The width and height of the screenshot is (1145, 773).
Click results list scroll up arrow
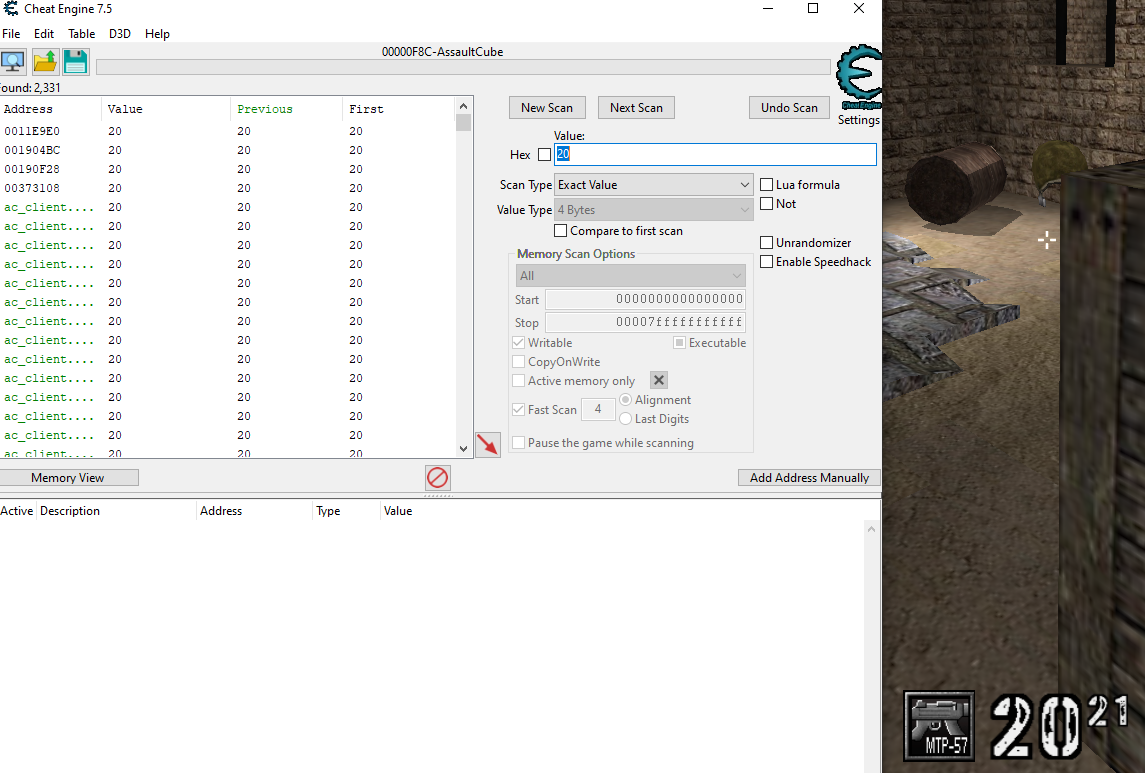pyautogui.click(x=463, y=106)
